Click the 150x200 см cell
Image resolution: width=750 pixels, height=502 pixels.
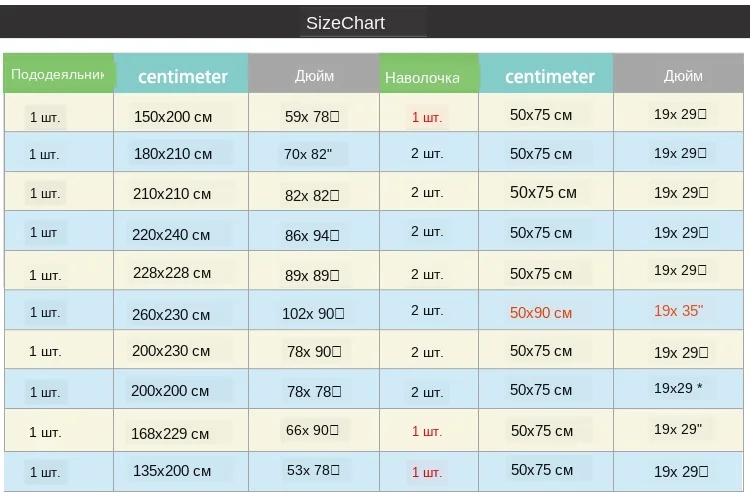173,117
